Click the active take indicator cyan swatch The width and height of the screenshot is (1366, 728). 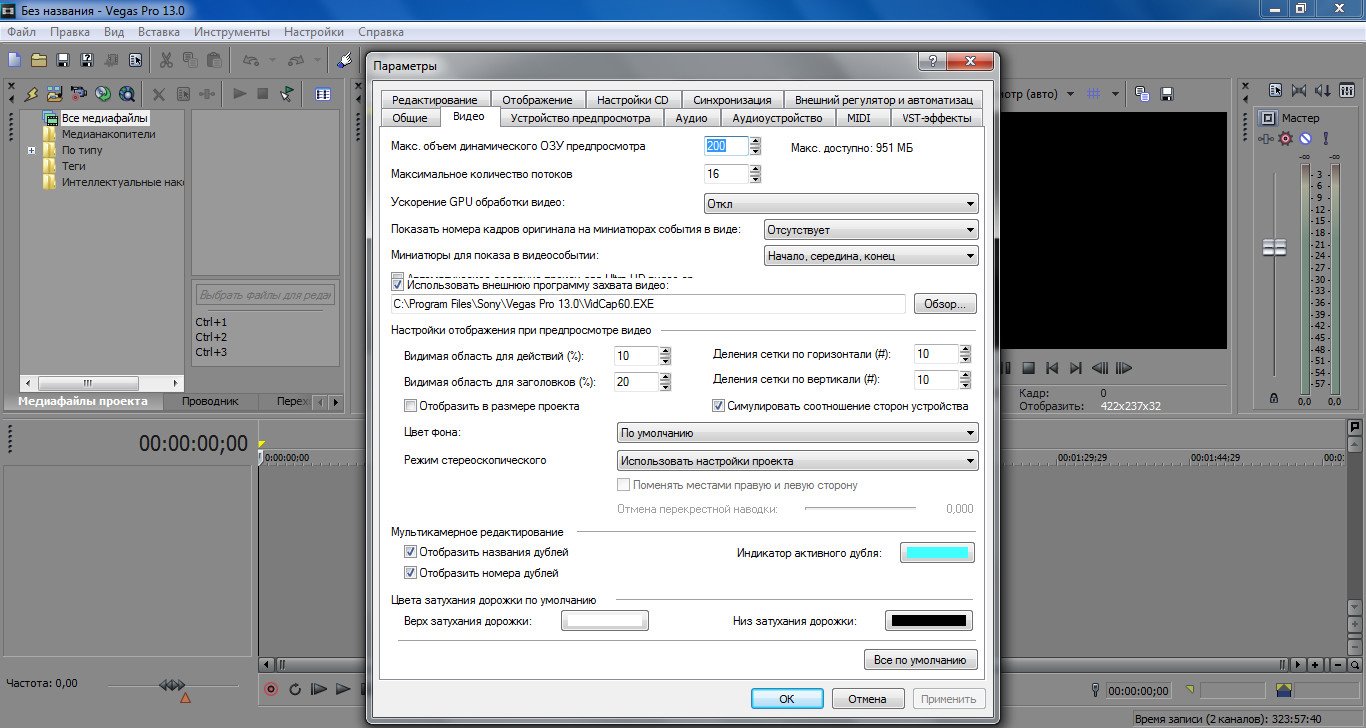[x=936, y=553]
